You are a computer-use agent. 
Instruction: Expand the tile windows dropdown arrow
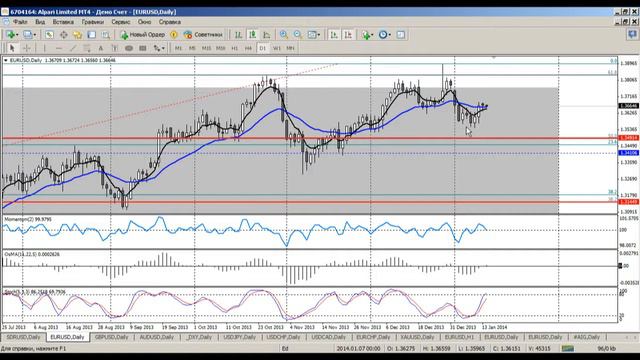[319, 35]
